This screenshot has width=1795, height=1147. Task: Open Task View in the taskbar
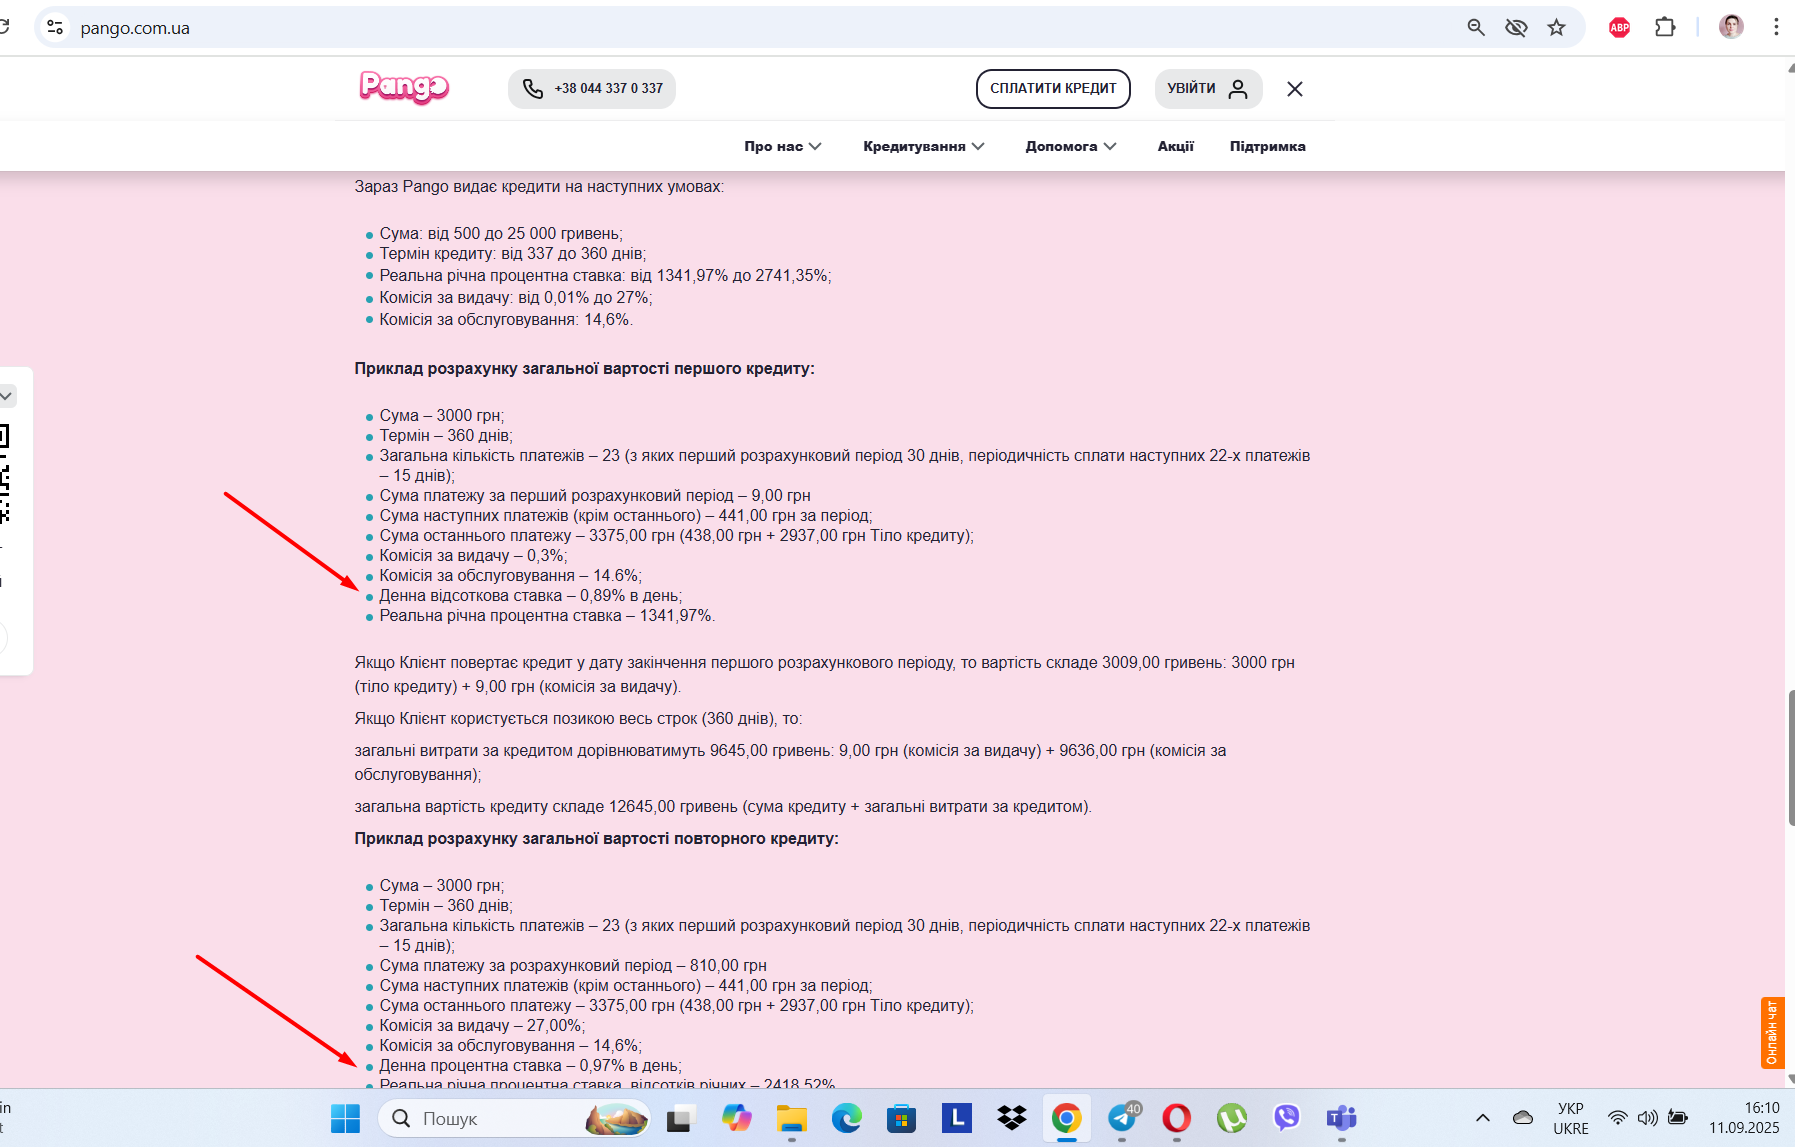click(681, 1118)
